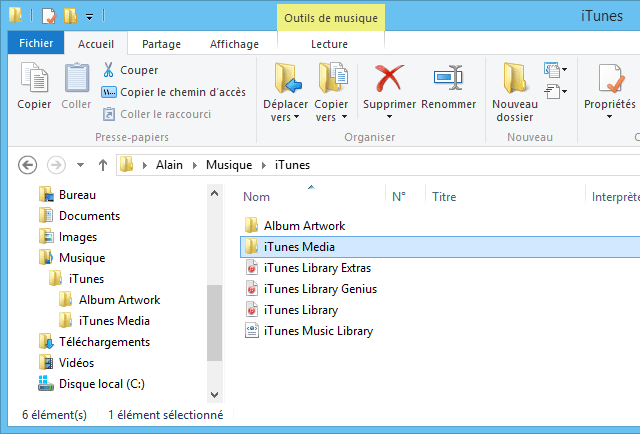The image size is (640, 434).
Task: Click the Renommer icon
Action: tap(448, 77)
